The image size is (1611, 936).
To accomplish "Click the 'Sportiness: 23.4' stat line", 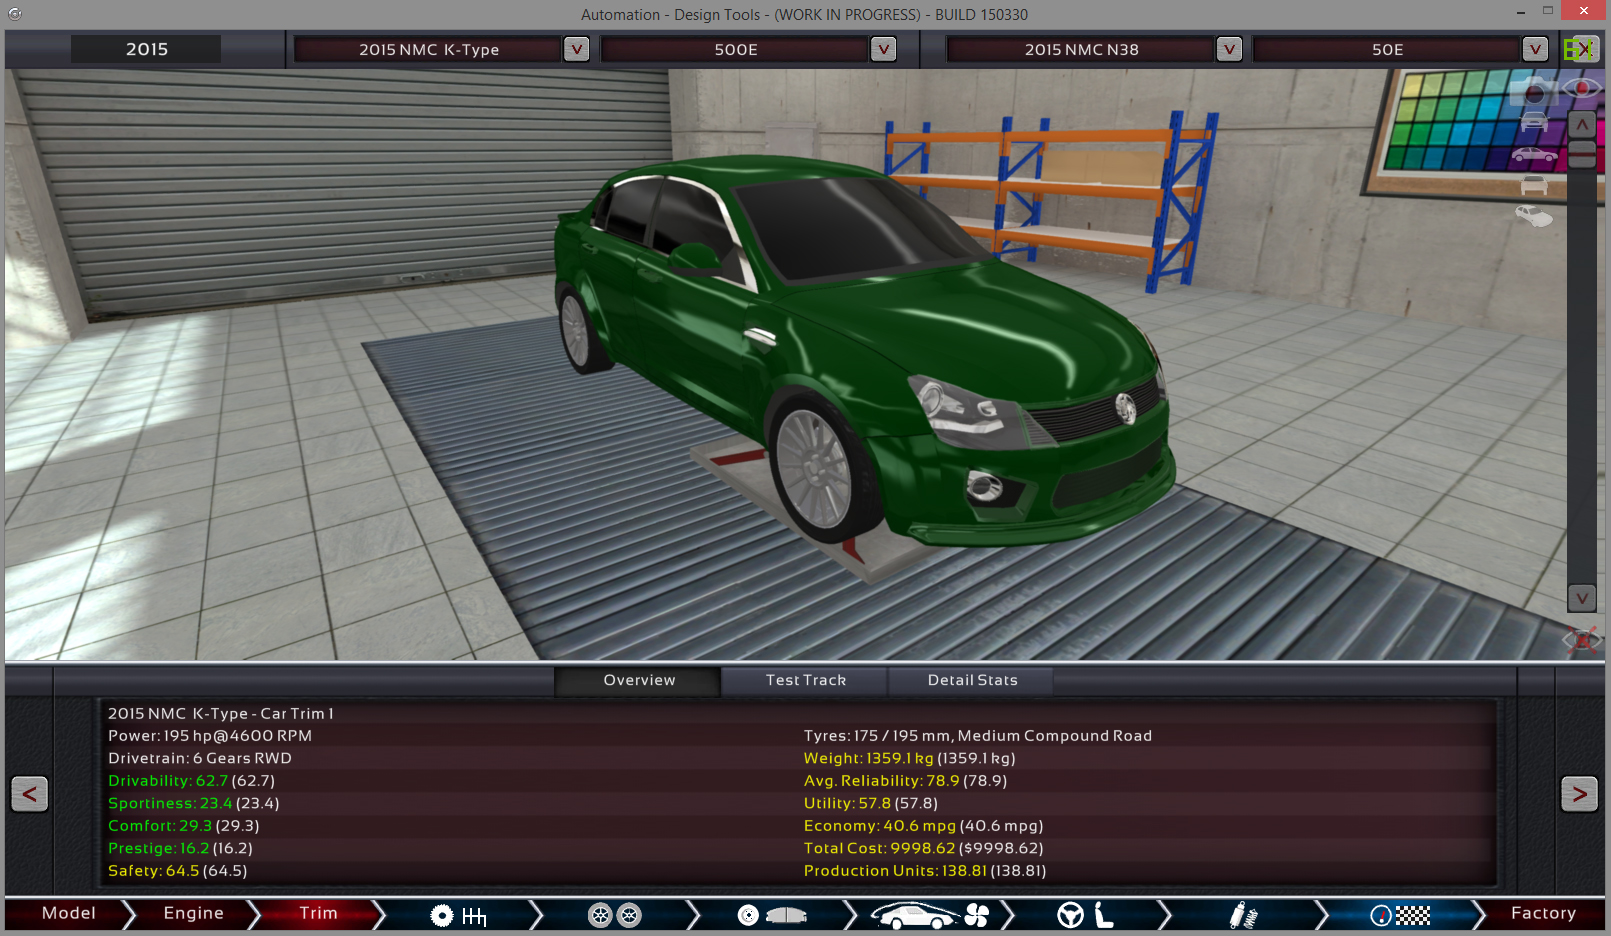I will pyautogui.click(x=193, y=803).
